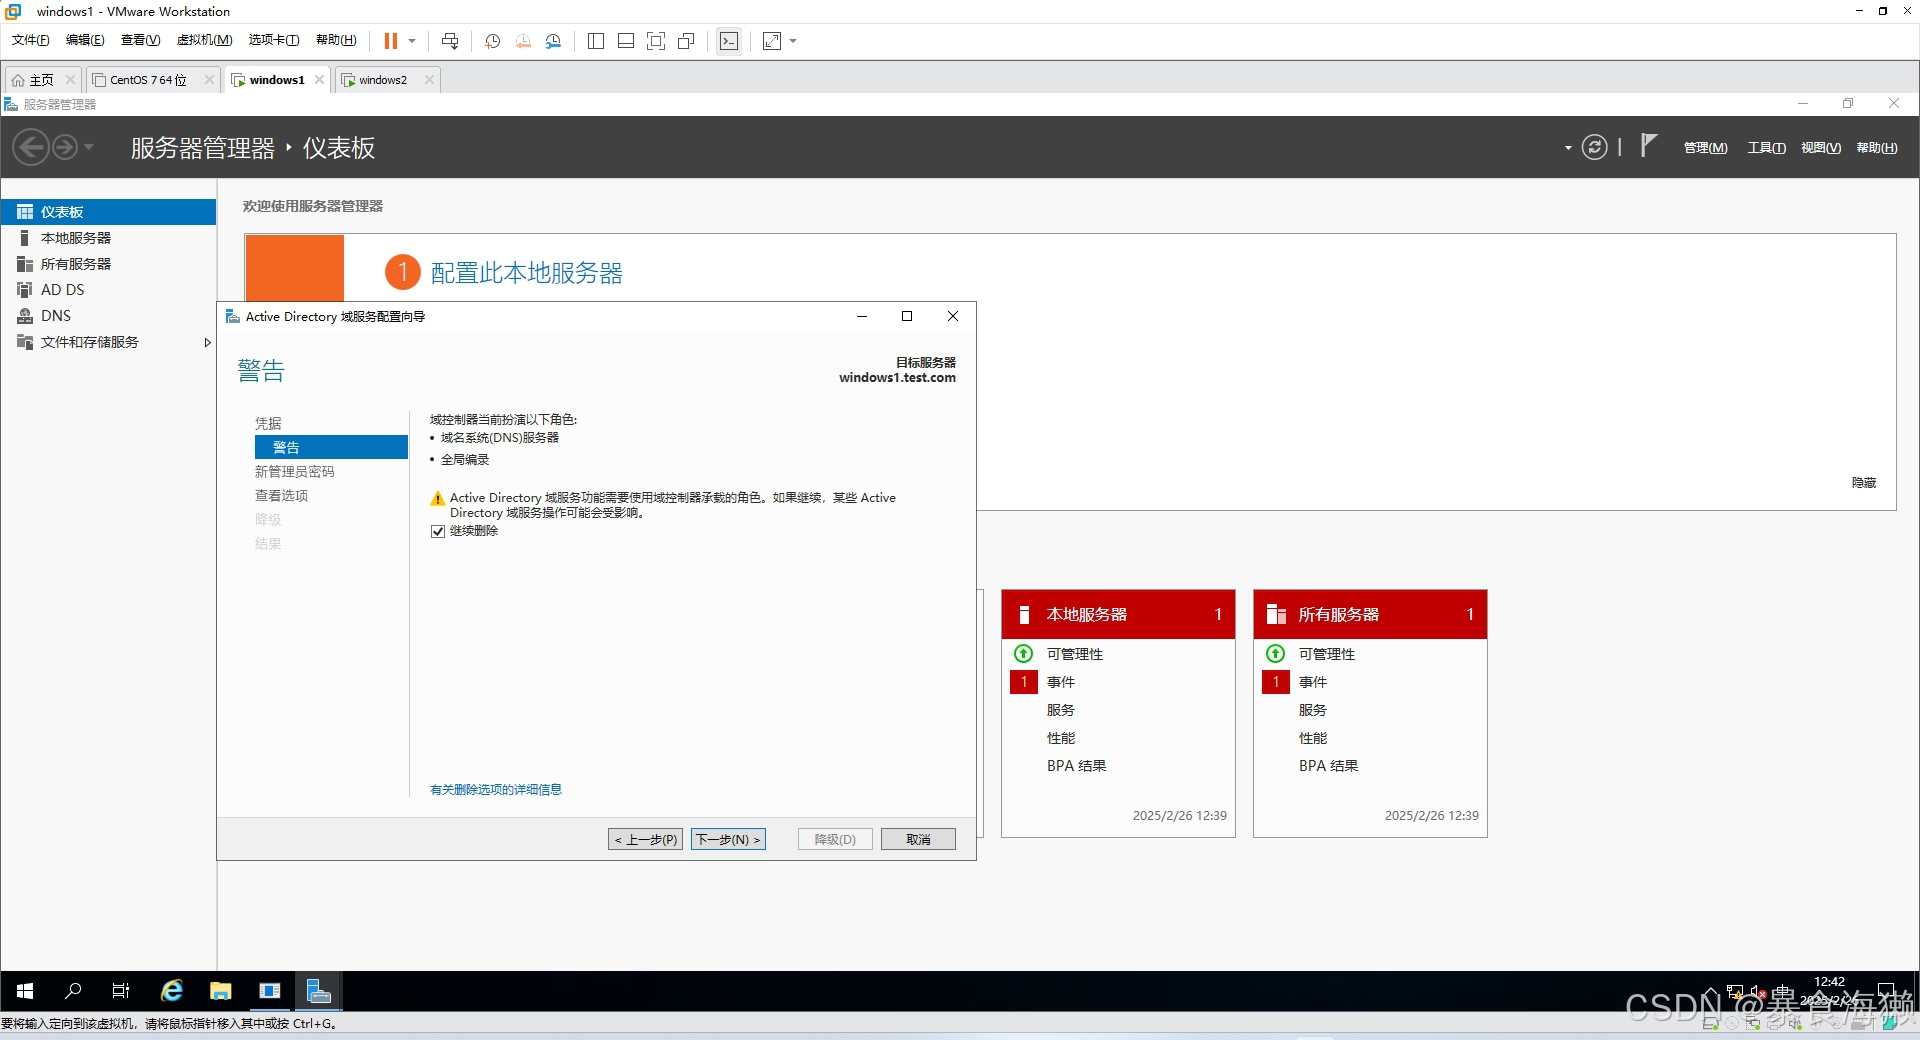The image size is (1920, 1040).
Task: Open the 工具(T) menu
Action: click(1766, 148)
